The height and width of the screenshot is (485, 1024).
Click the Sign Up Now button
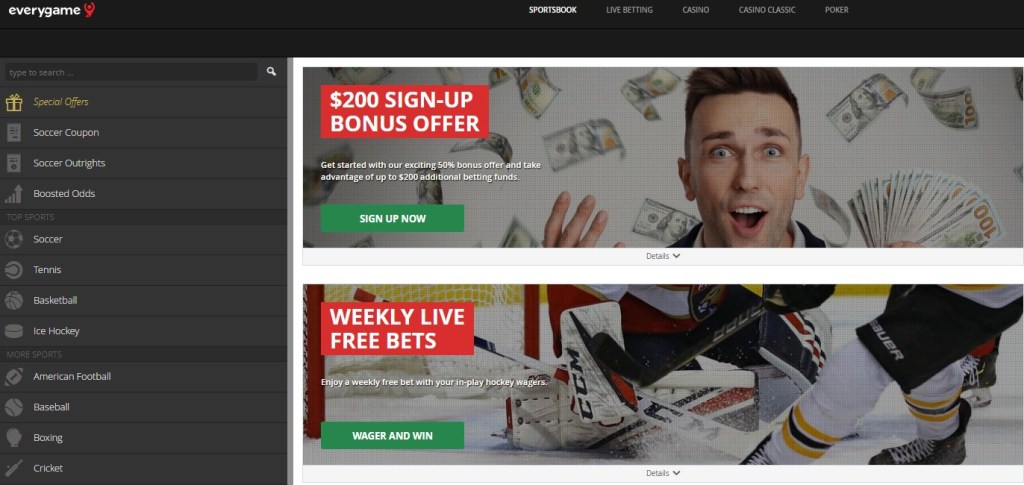click(392, 219)
